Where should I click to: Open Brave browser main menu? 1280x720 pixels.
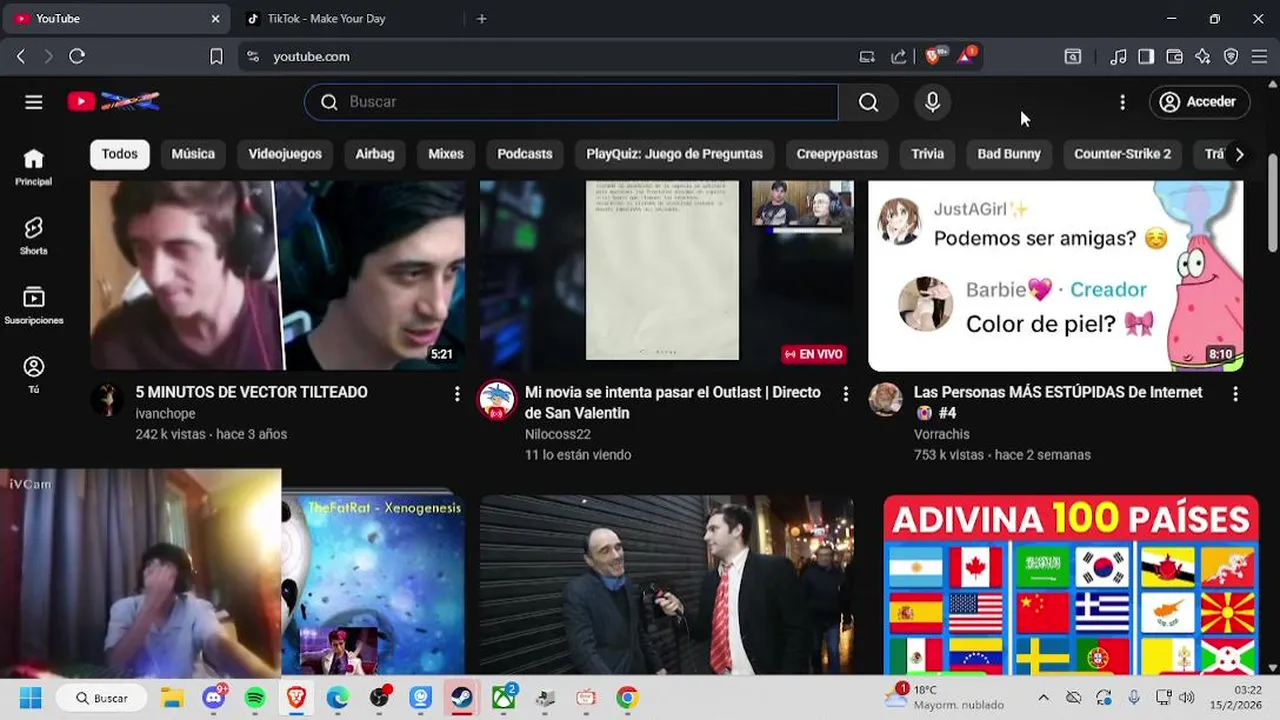tap(1259, 57)
